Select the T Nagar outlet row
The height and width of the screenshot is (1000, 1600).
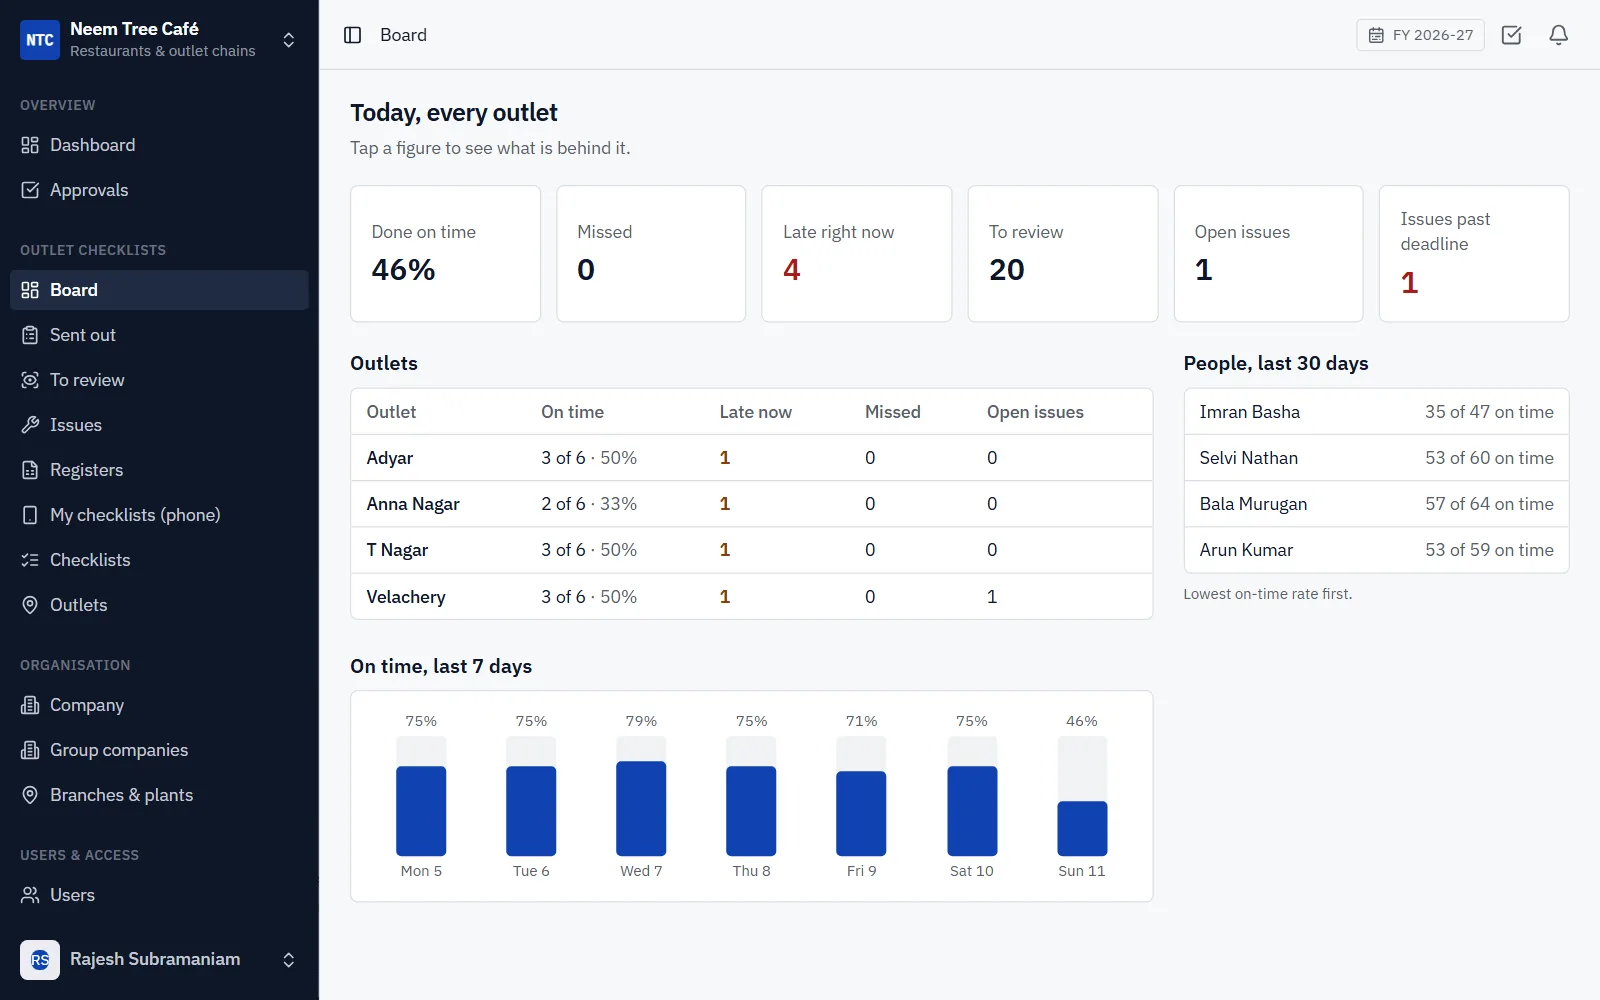pos(751,550)
